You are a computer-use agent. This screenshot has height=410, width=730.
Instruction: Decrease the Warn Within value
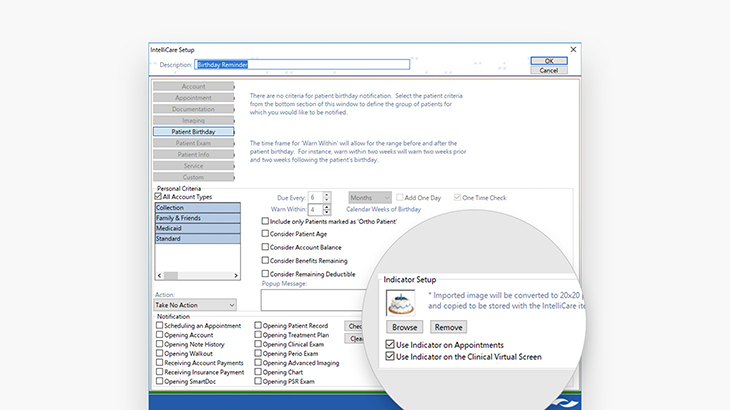(x=327, y=212)
